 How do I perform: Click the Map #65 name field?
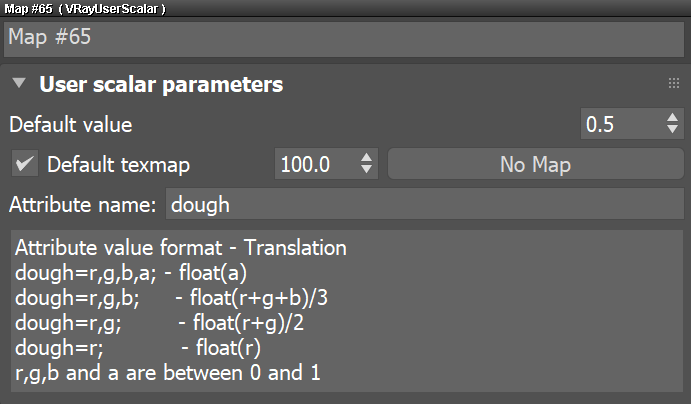[x=345, y=40]
